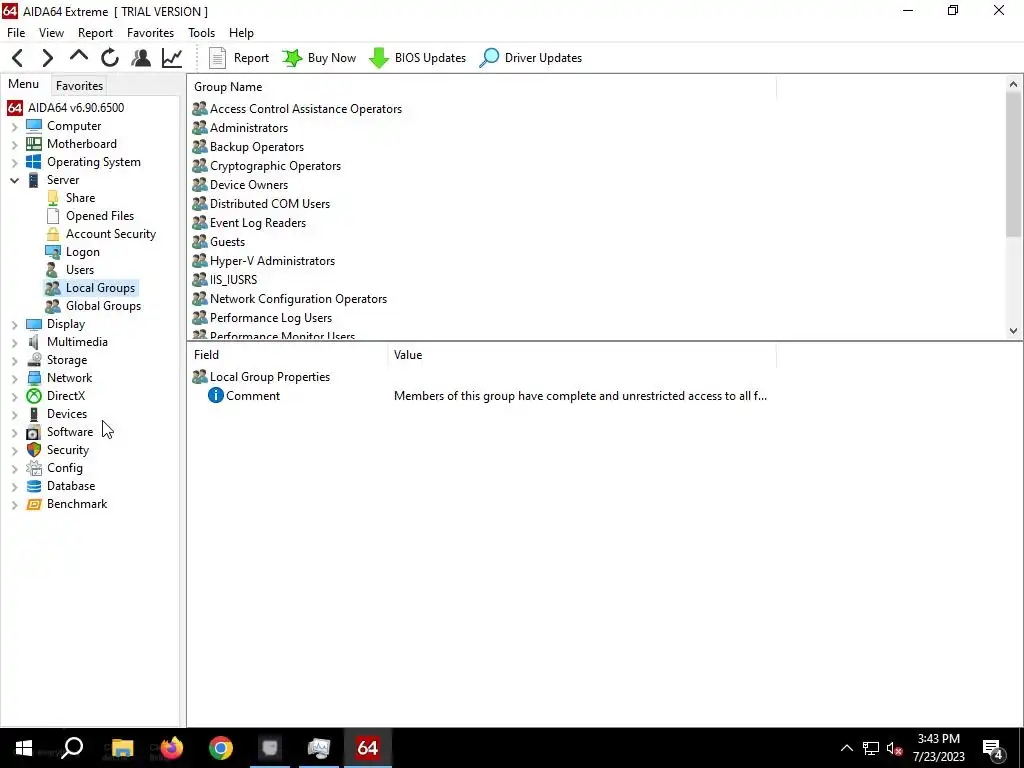Open the Windows Start menu

click(24, 748)
